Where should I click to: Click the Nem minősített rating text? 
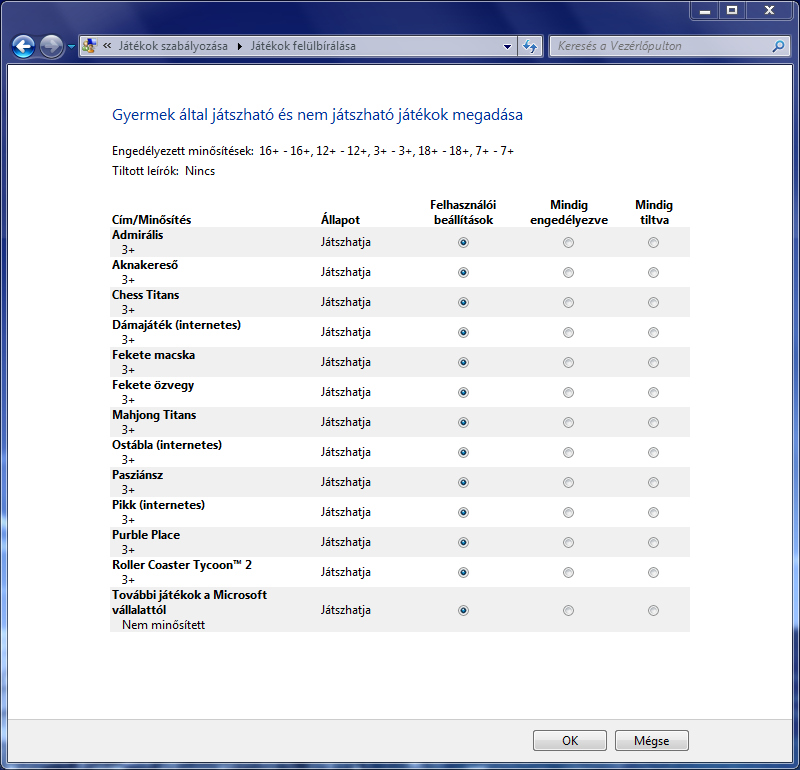163,625
